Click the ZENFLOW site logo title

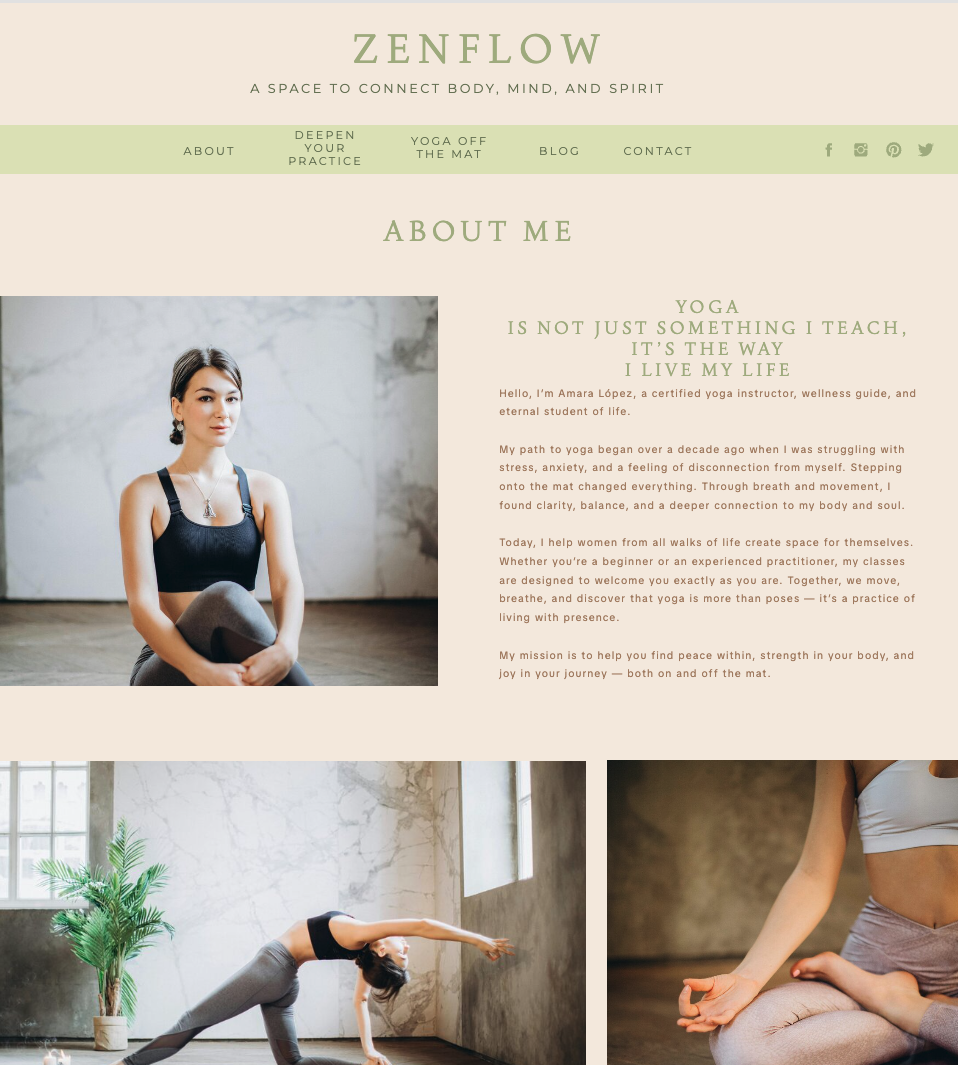point(478,49)
